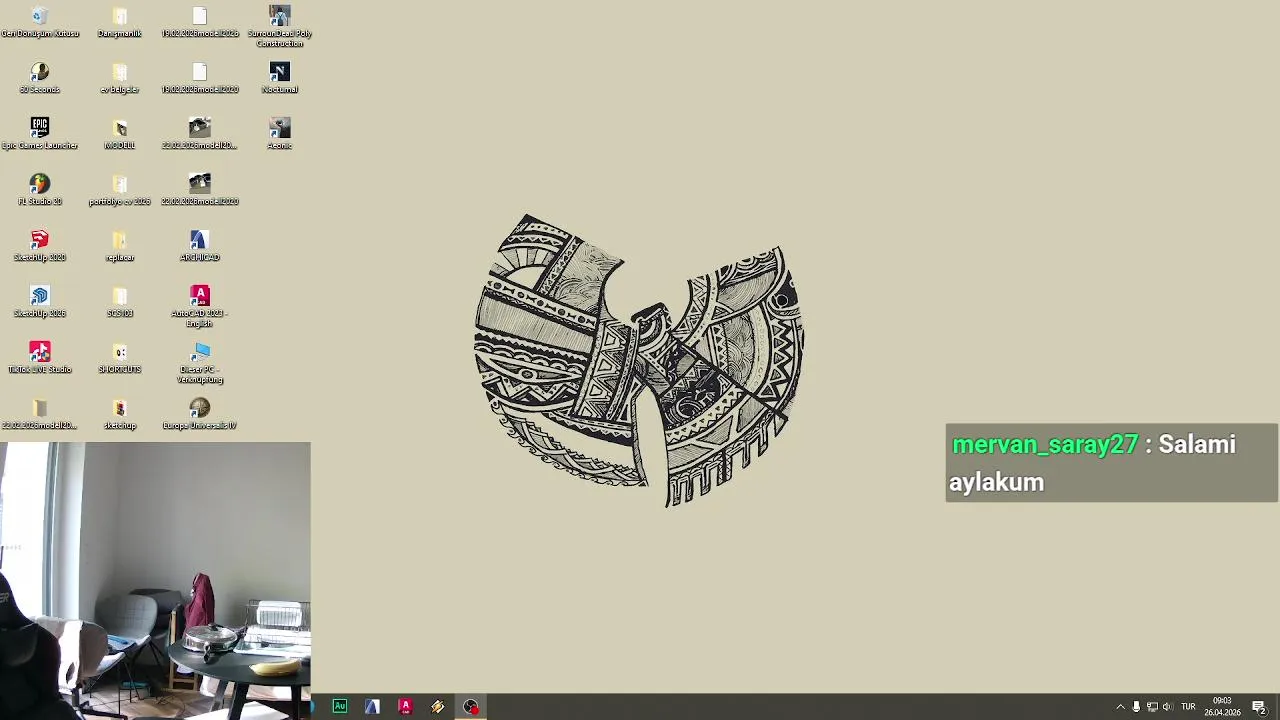The height and width of the screenshot is (720, 1280).
Task: Click the yellow app icon in taskbar
Action: point(438,707)
